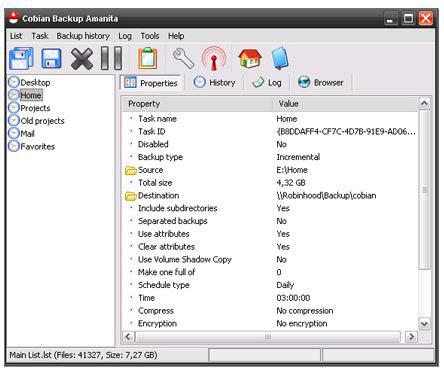Open the Tools menu
Screen dimensions: 444x377
click(150, 36)
